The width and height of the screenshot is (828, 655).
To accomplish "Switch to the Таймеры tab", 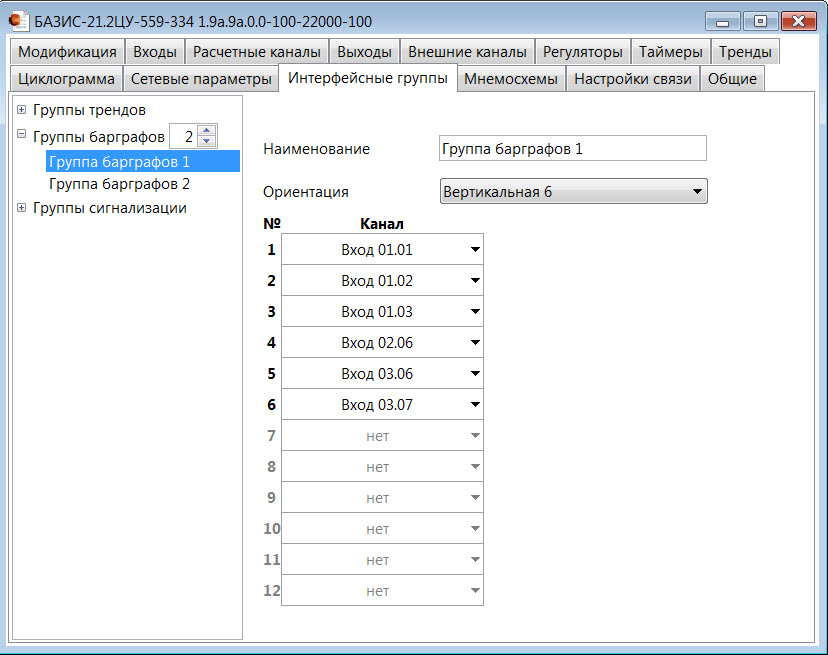I will coord(671,52).
